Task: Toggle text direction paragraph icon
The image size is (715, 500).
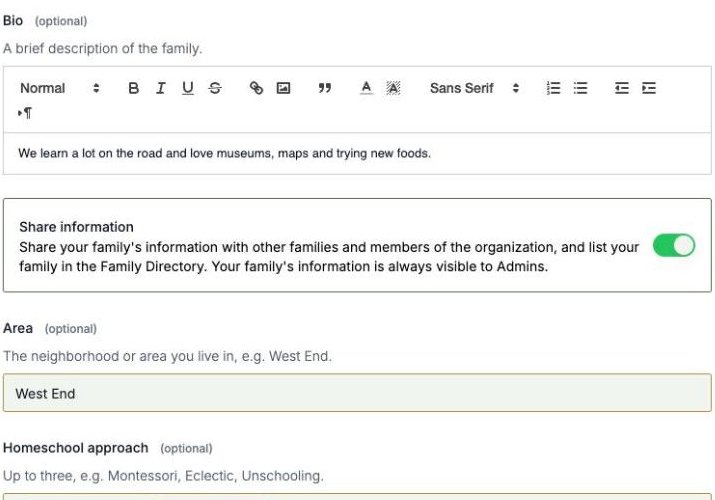Action: (25, 113)
